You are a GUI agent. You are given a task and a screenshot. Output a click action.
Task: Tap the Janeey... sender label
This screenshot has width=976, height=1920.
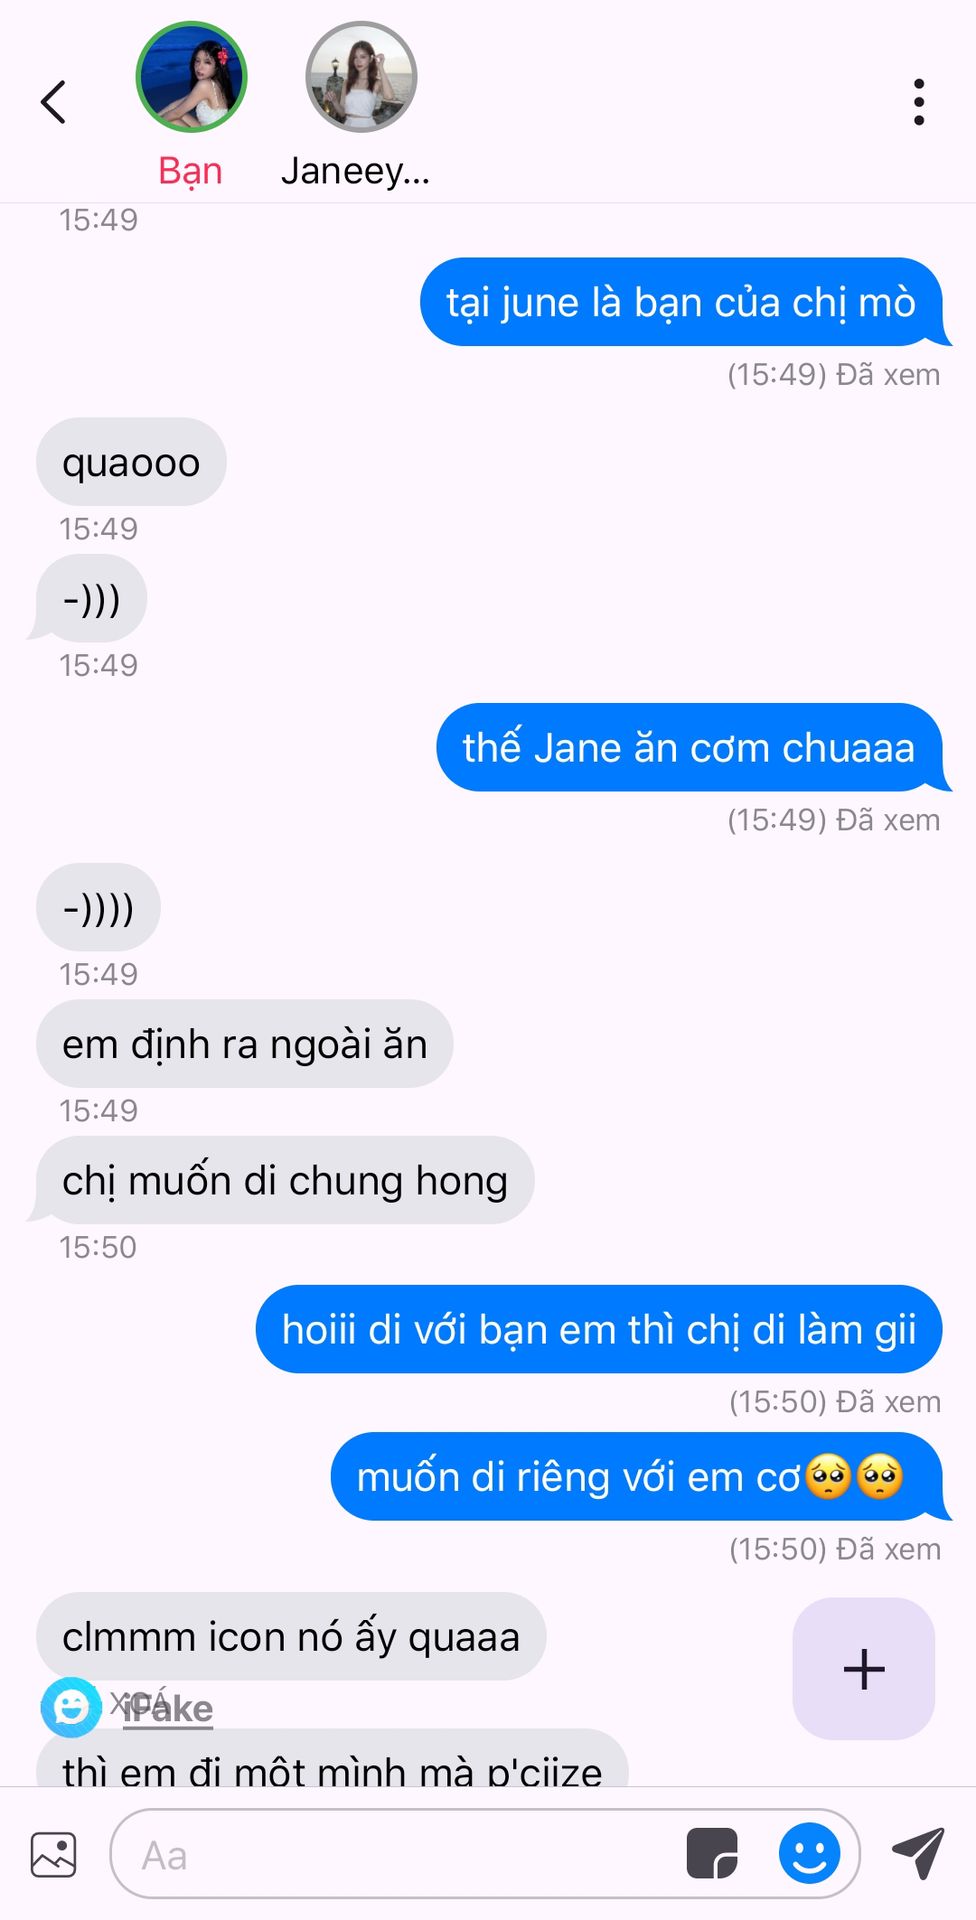[355, 171]
